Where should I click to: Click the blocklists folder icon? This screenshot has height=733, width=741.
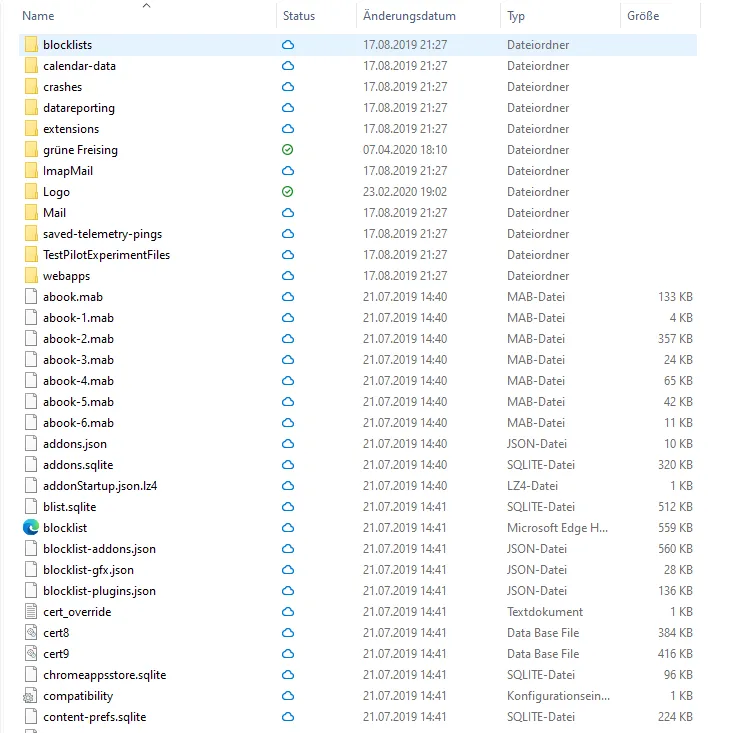(31, 45)
